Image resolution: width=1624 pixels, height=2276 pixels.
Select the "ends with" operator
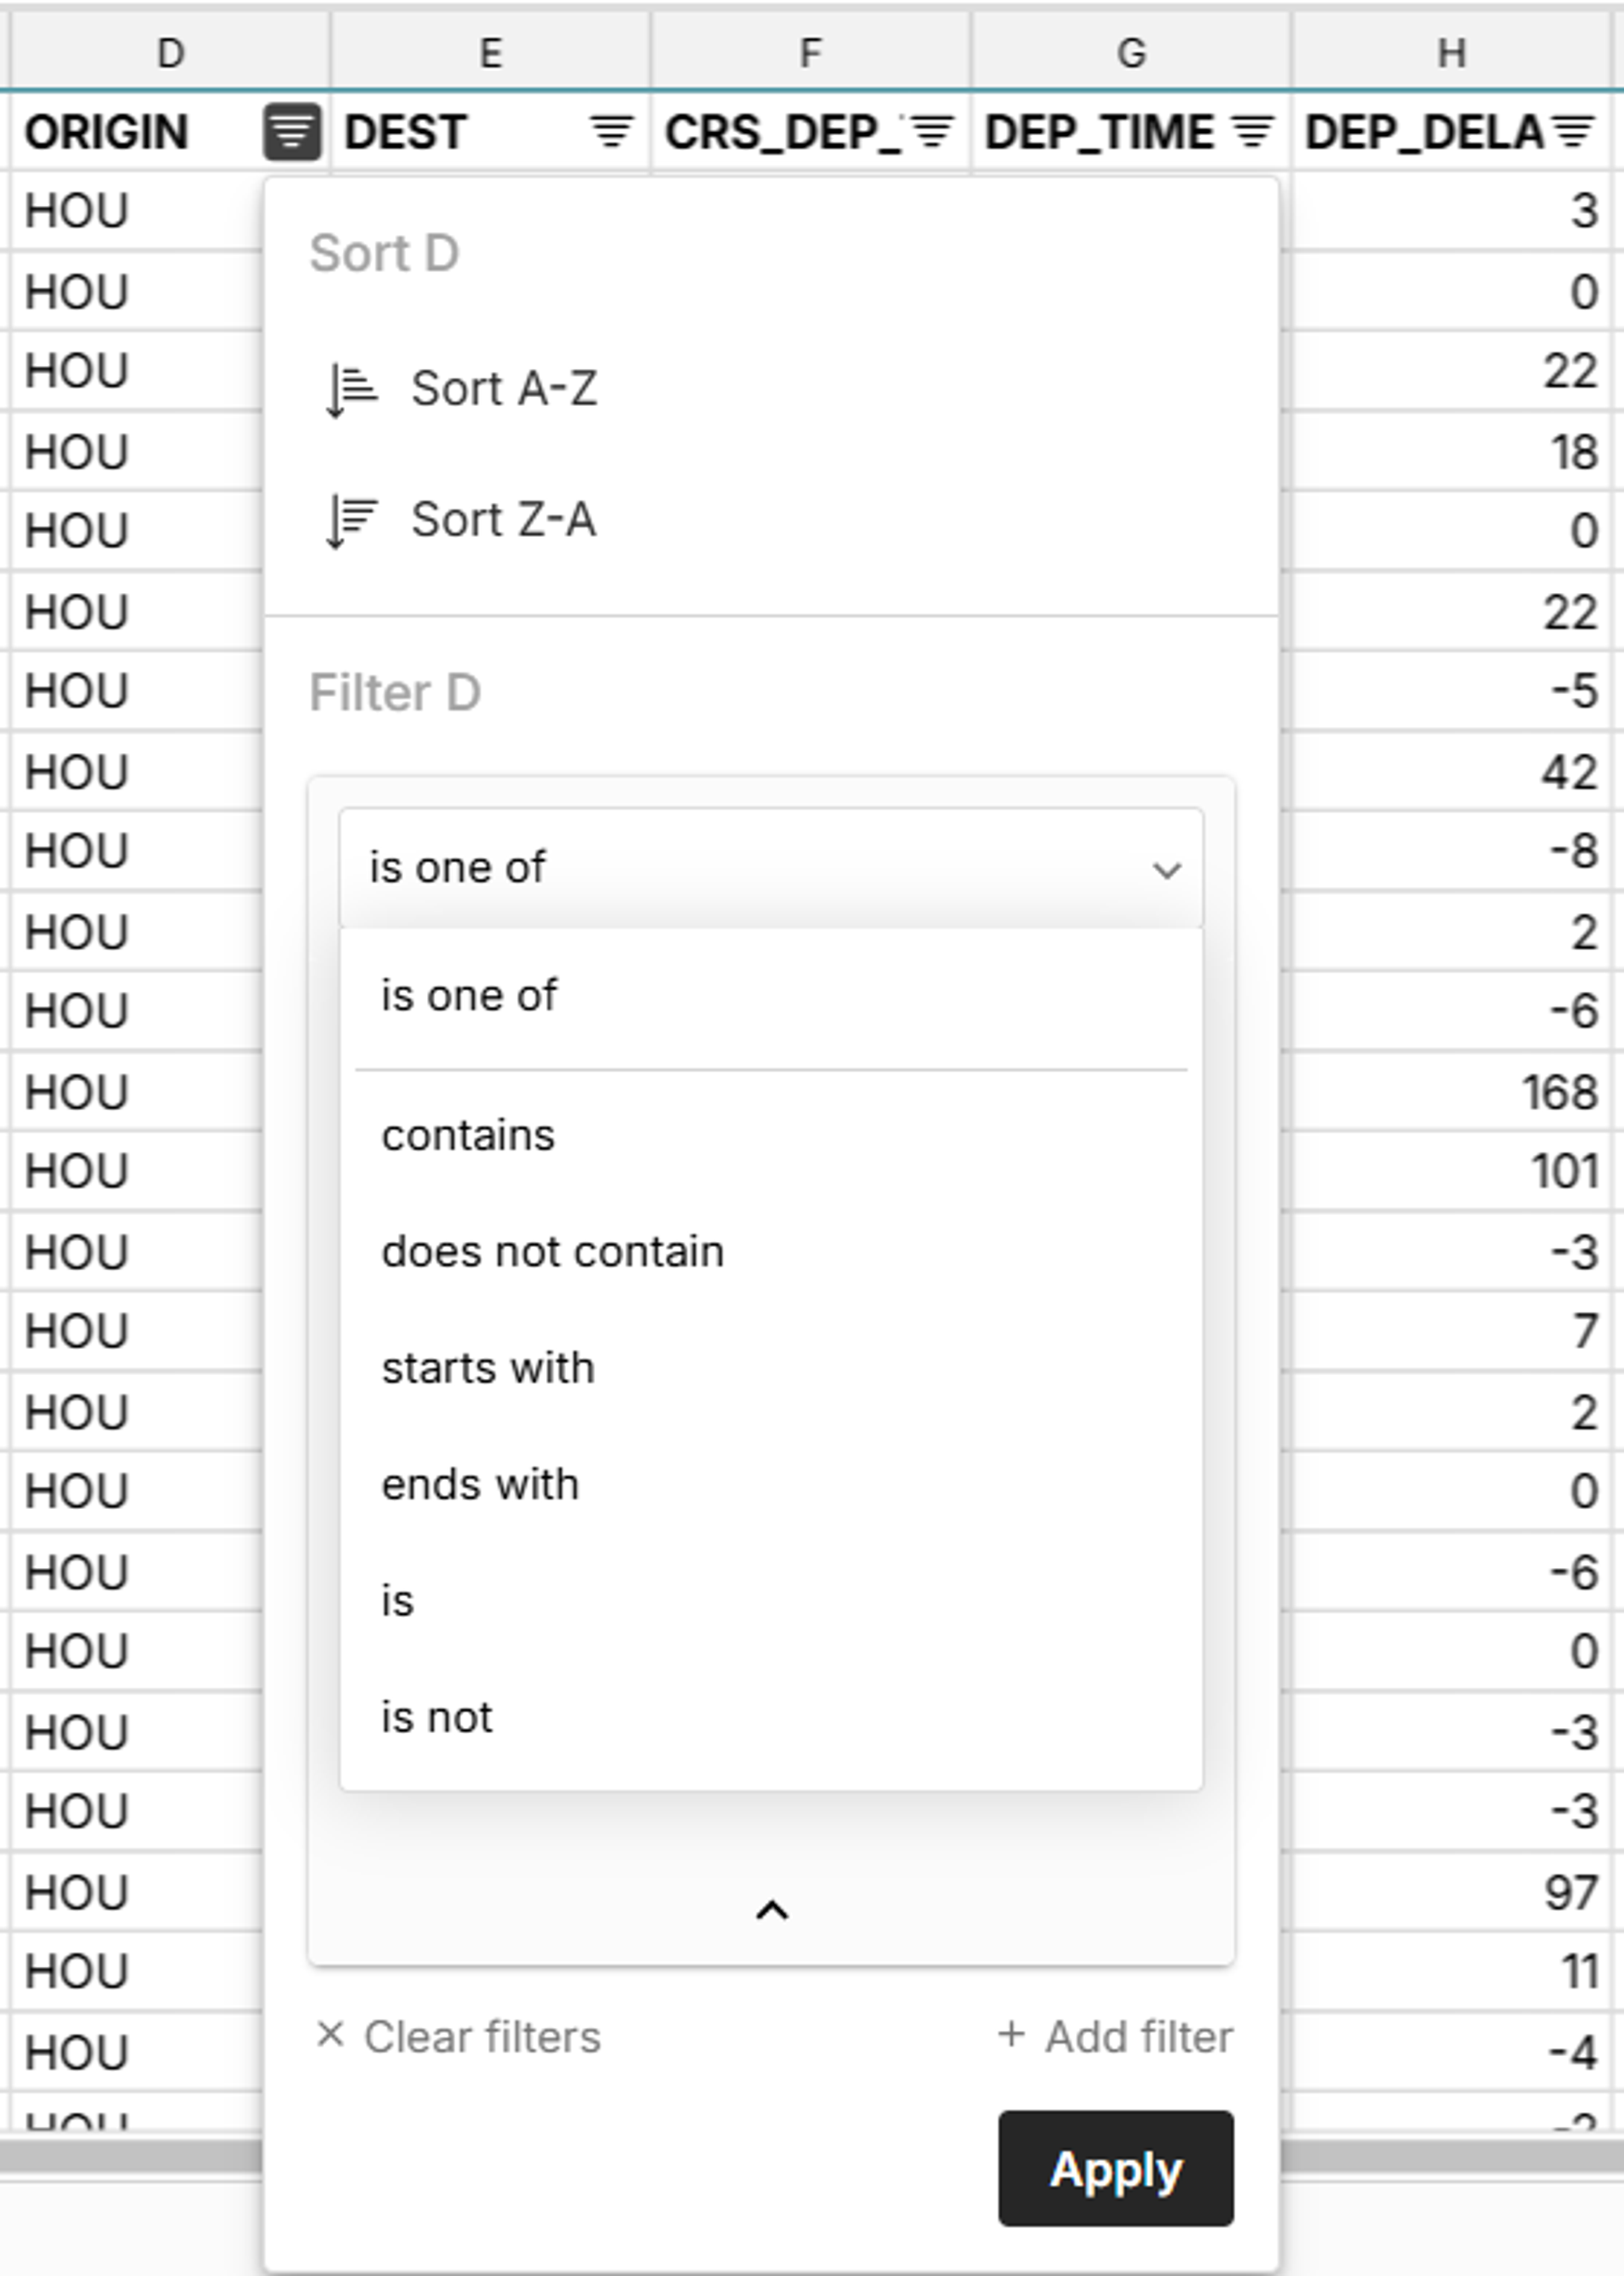(480, 1483)
